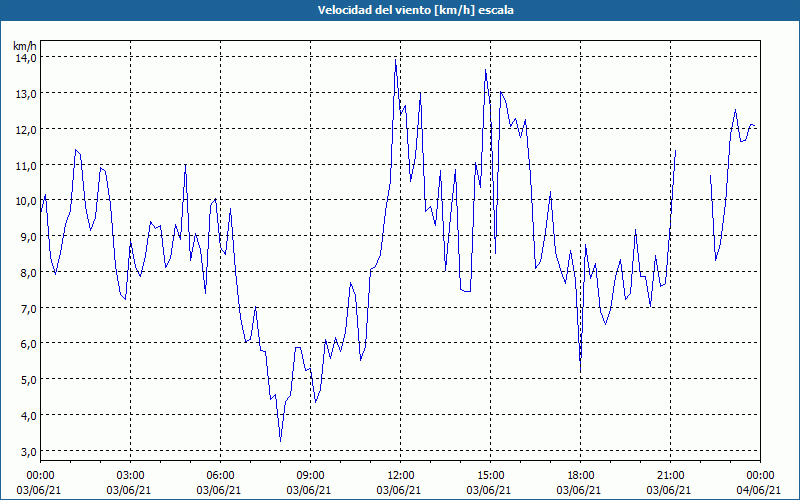This screenshot has width=800, height=500.
Task: Click the 03/06/21 date under 21:00
Action: (x=669, y=490)
